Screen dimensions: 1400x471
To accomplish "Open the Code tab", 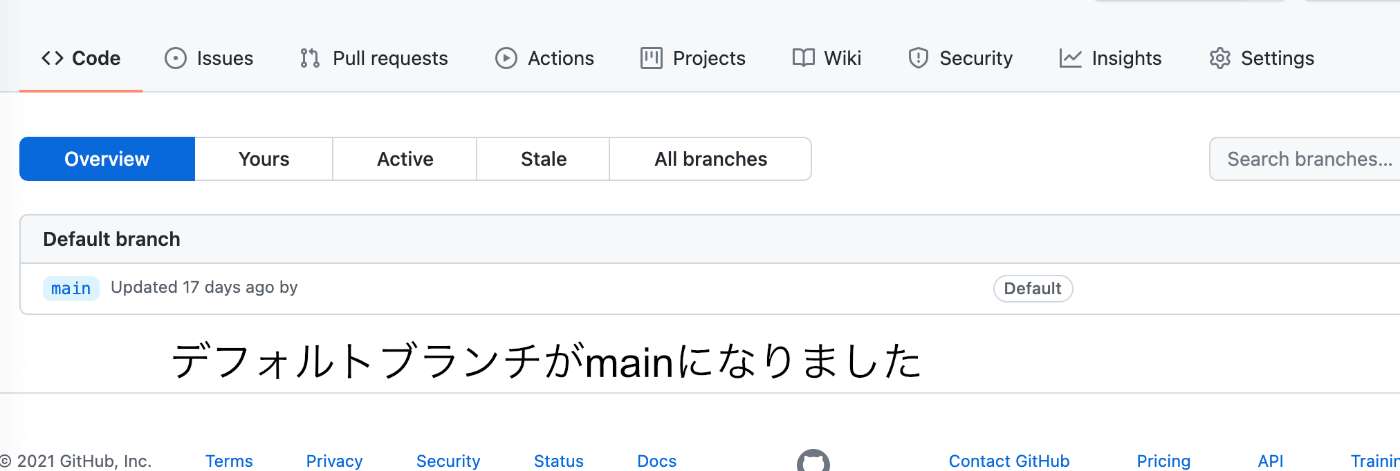I will pos(81,58).
